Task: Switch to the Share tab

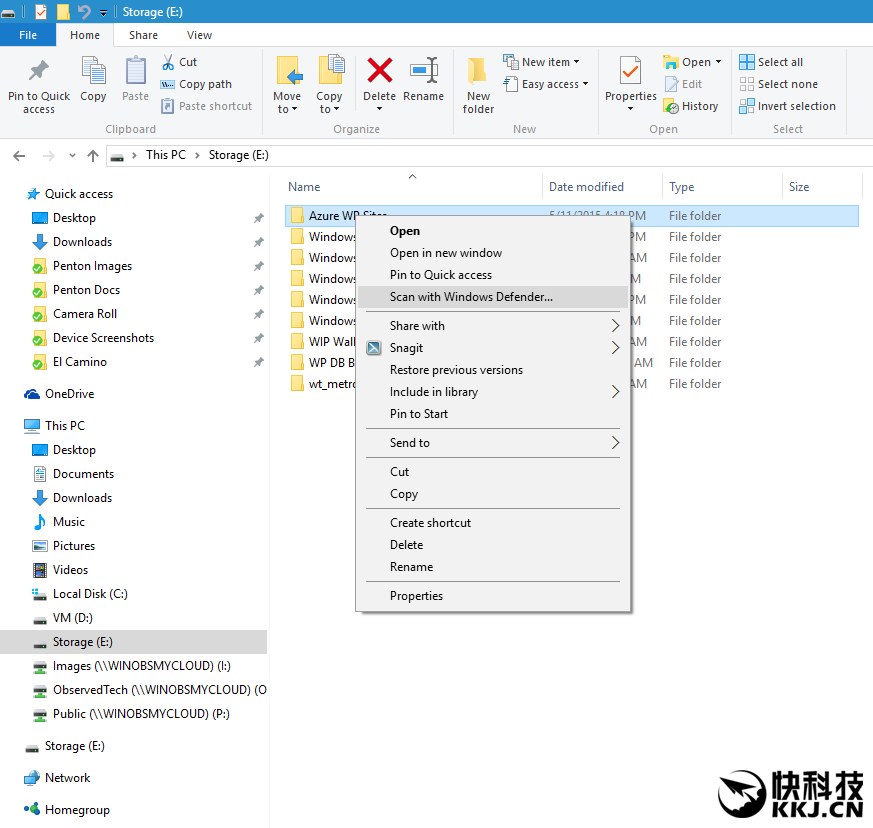Action: tap(143, 35)
